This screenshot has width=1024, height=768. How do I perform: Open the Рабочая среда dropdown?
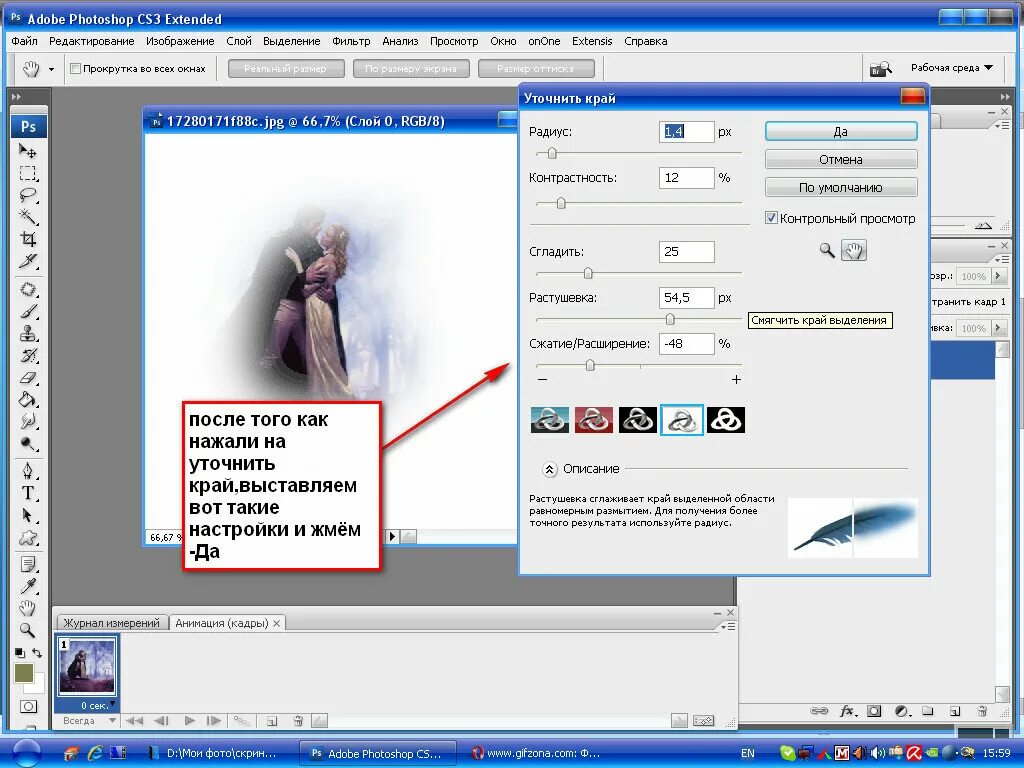point(952,68)
